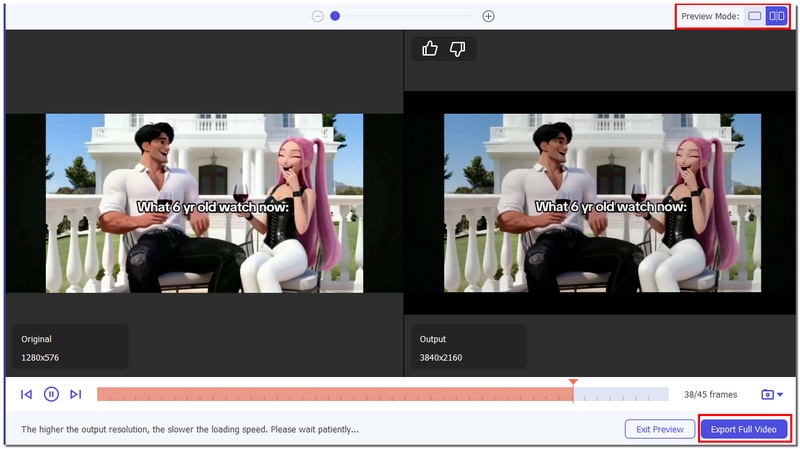
Task: Click the Output video preview pane
Action: coord(602,203)
